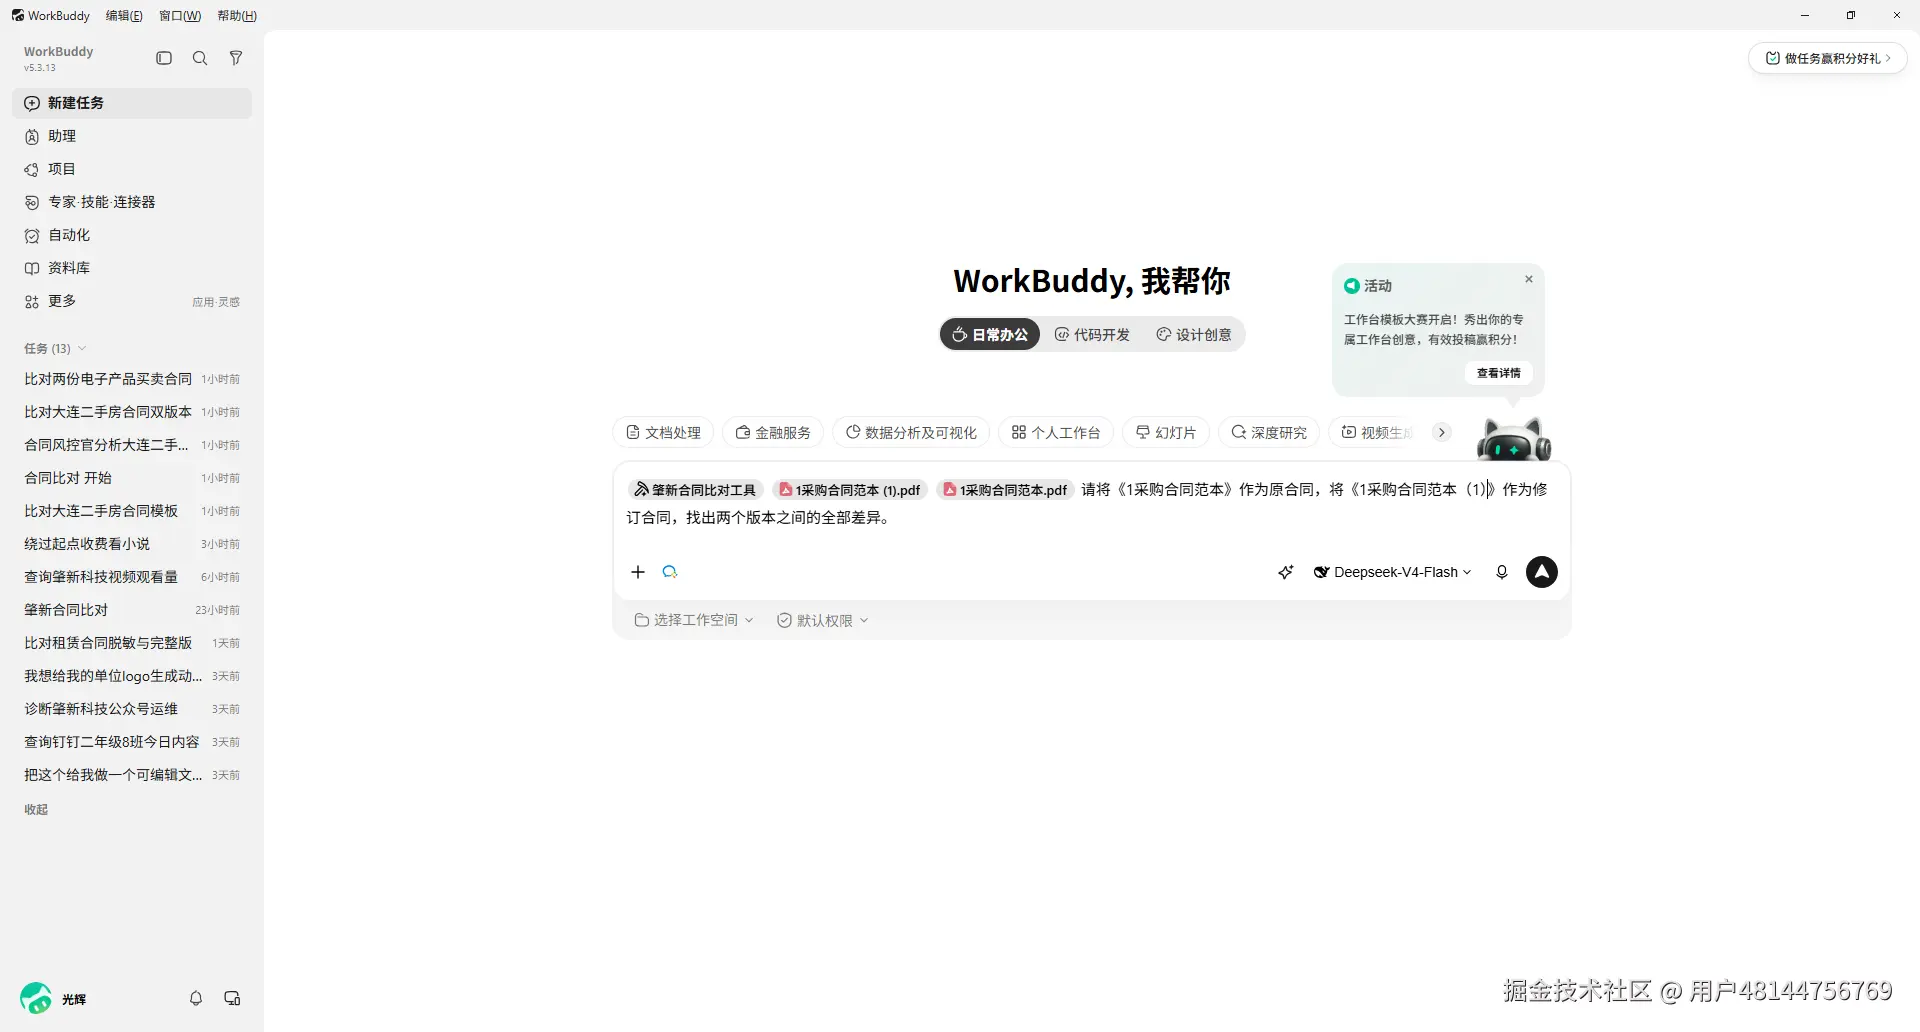Image resolution: width=1920 pixels, height=1032 pixels.
Task: Click 应用·灵感 label beside 更多
Action: (x=216, y=302)
